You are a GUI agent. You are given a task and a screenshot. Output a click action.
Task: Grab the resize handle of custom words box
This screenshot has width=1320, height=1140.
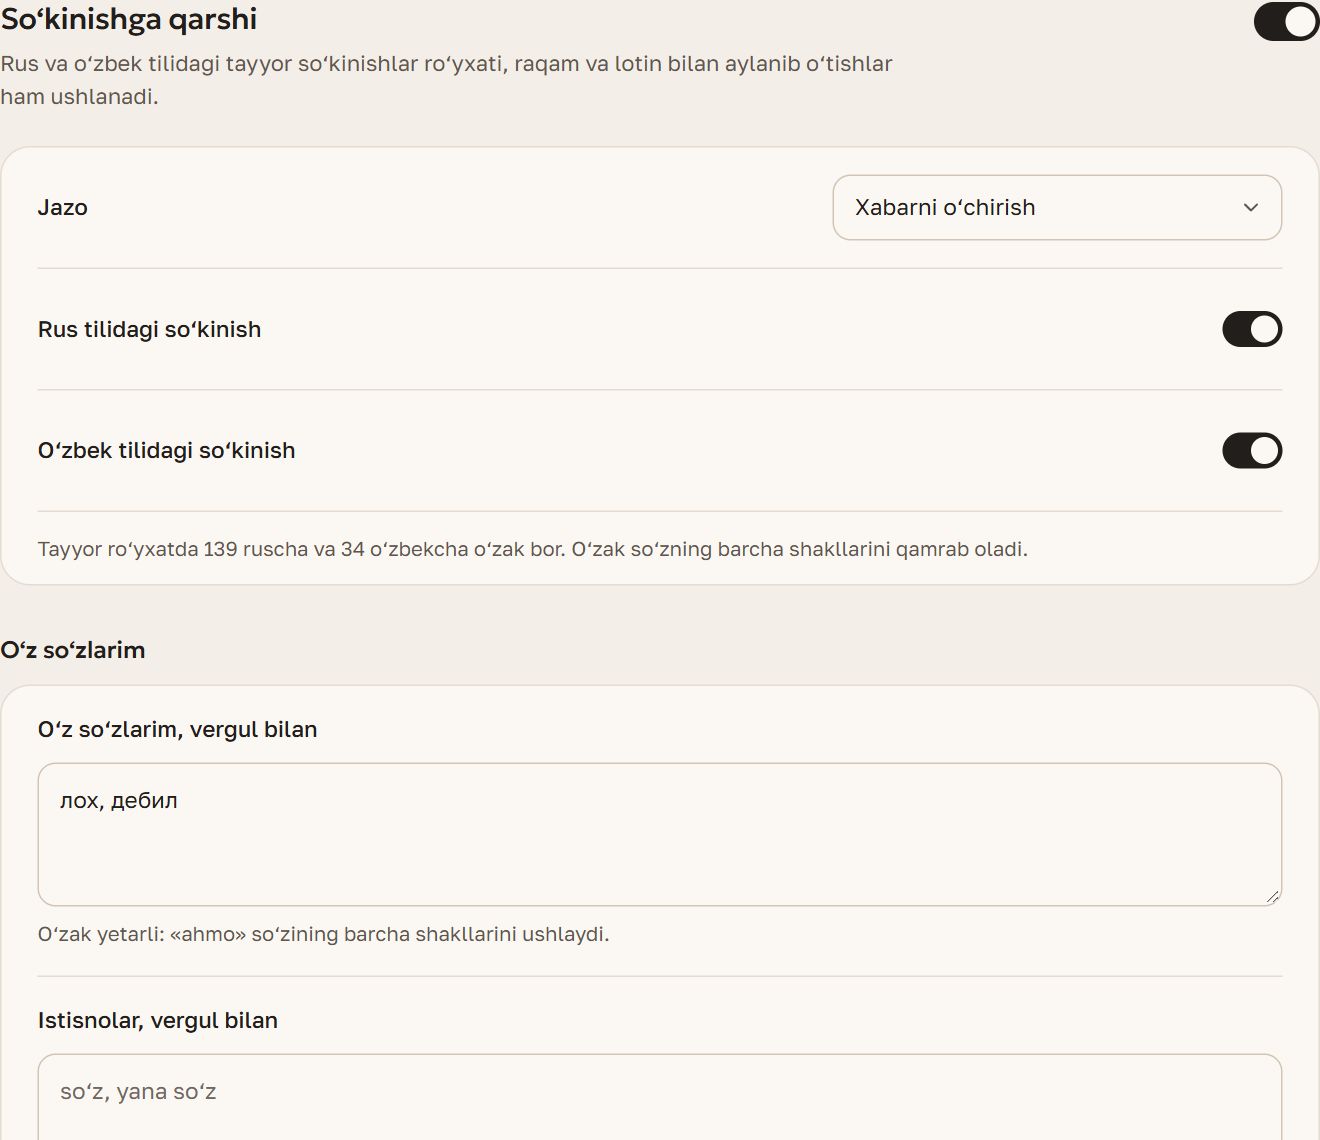coord(1272,896)
